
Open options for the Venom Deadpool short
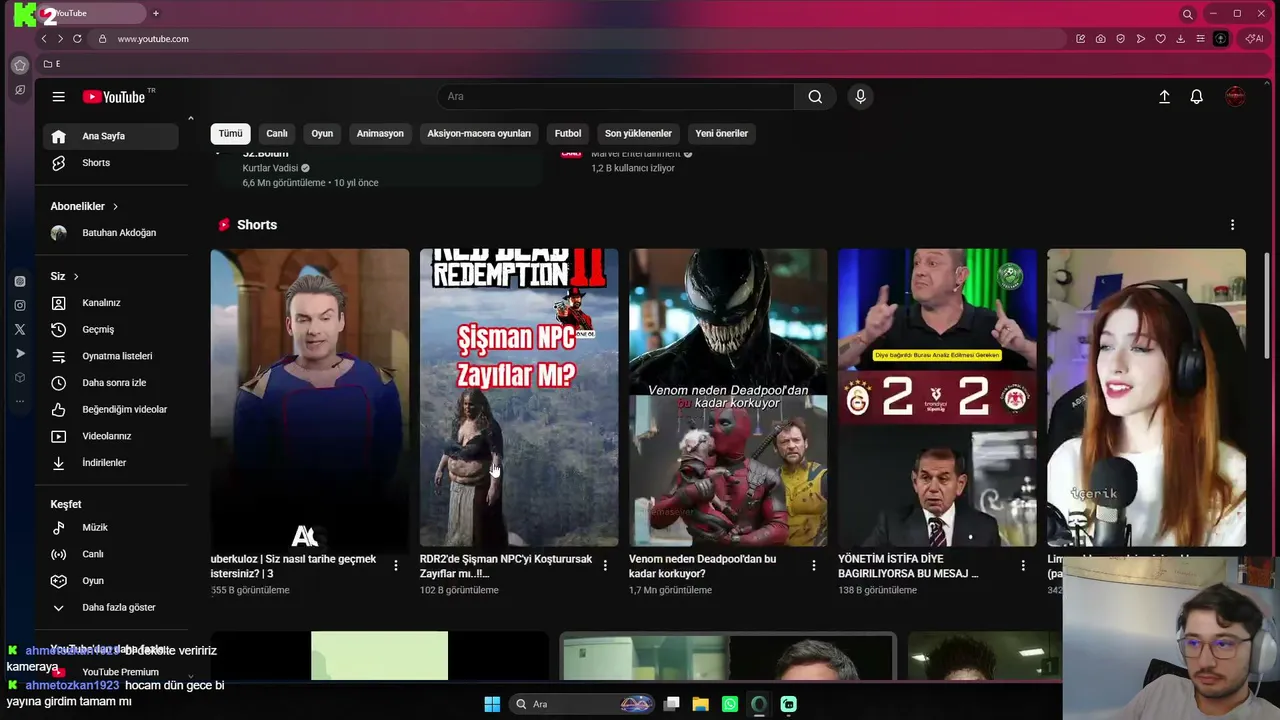click(814, 566)
